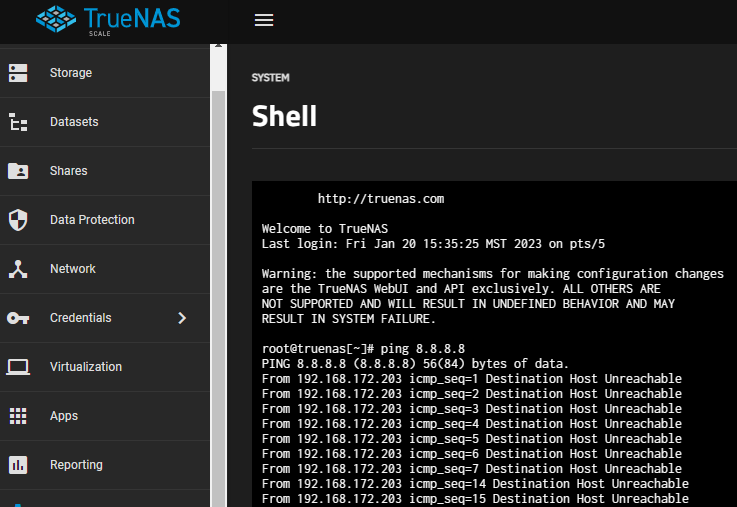This screenshot has height=507, width=737.
Task: Click the Data Protection shield icon
Action: click(x=18, y=220)
